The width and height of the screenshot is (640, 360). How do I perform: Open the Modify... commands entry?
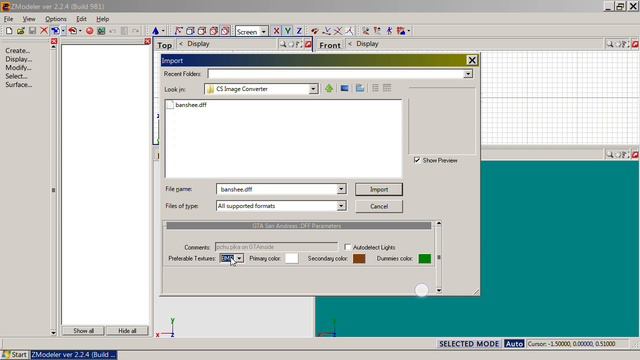pos(18,68)
